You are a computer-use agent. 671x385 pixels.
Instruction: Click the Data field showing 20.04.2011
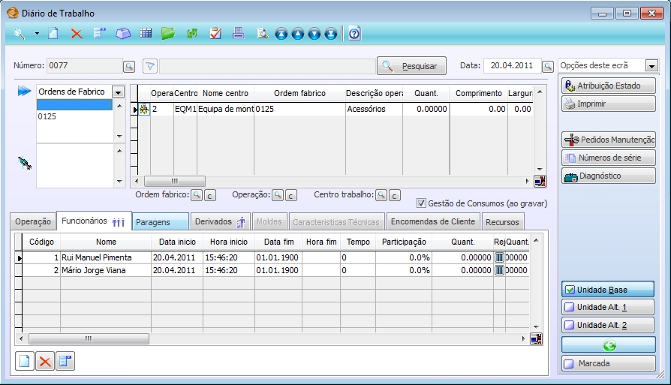pyautogui.click(x=512, y=65)
